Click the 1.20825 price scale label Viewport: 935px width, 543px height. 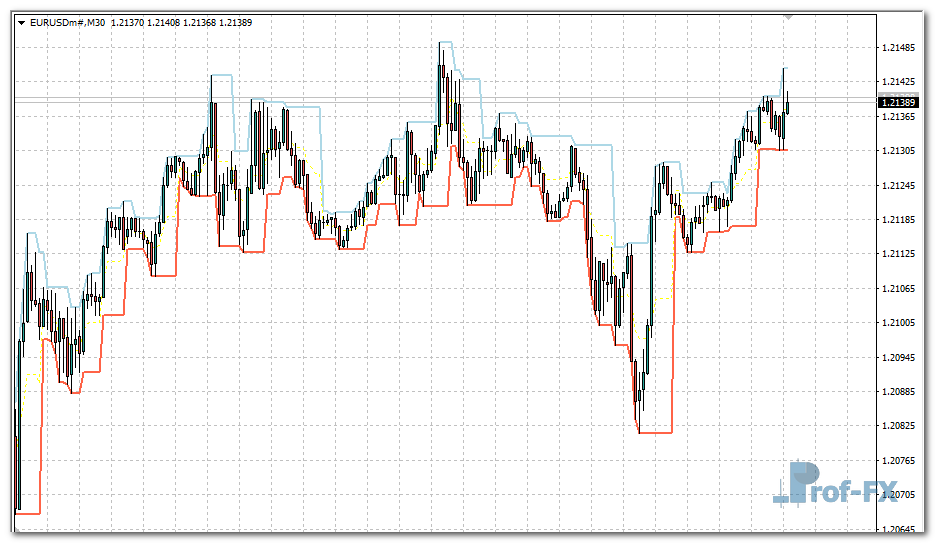(x=899, y=426)
